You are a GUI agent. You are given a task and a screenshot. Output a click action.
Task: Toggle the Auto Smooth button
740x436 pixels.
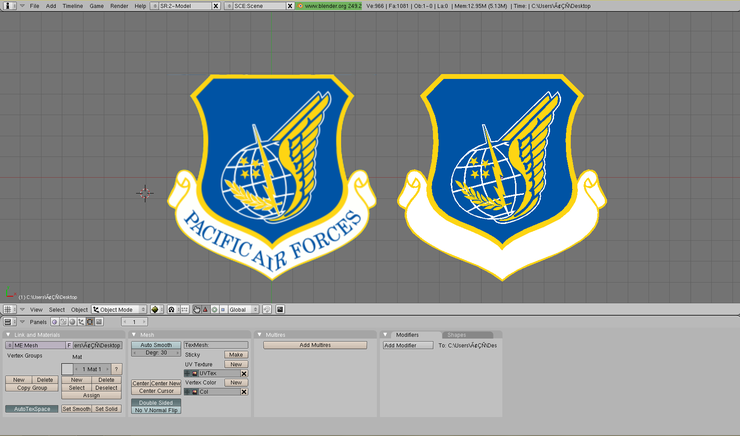(x=156, y=345)
